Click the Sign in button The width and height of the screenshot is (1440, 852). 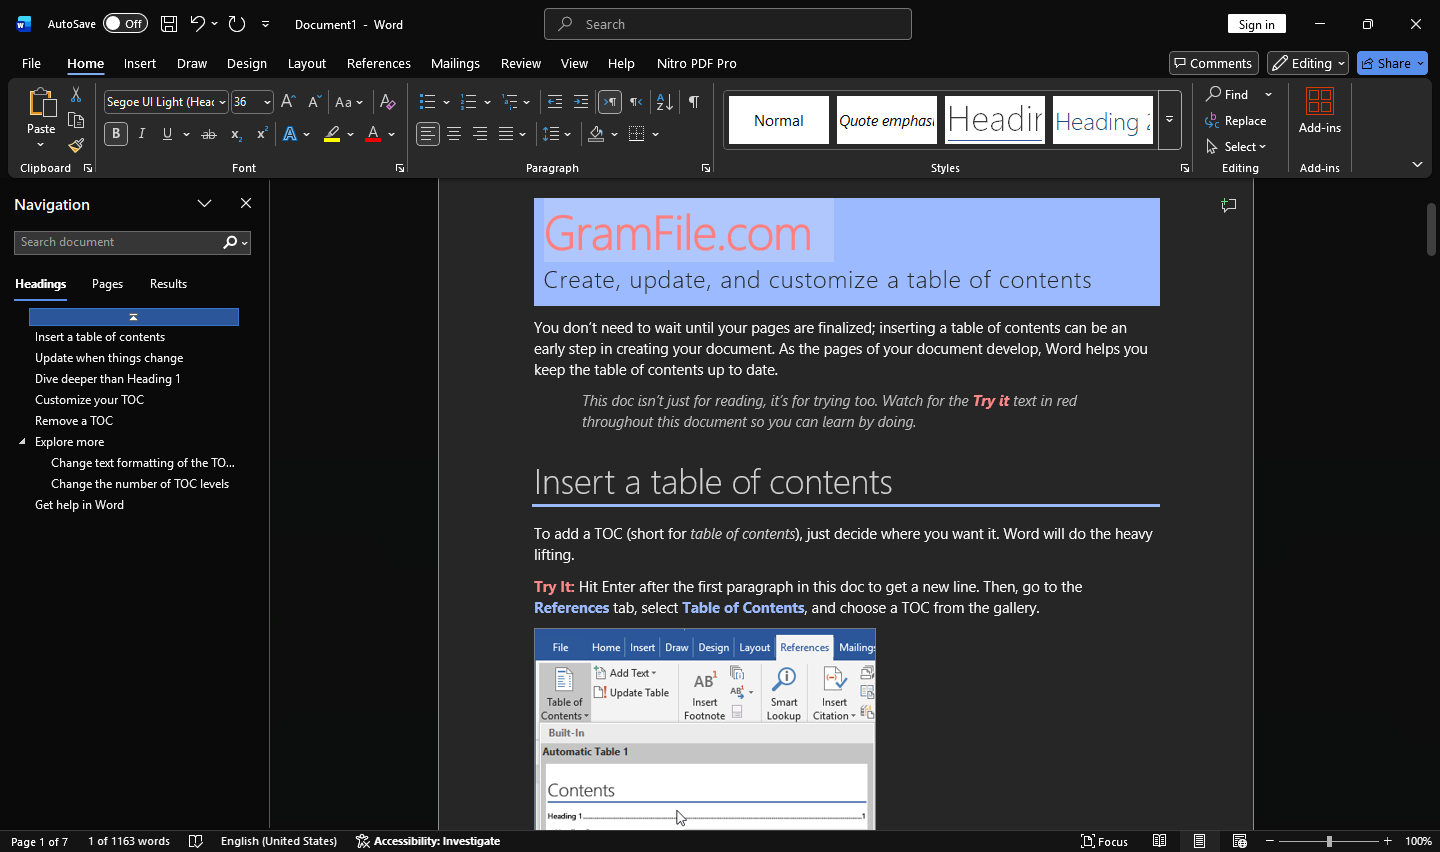1256,24
